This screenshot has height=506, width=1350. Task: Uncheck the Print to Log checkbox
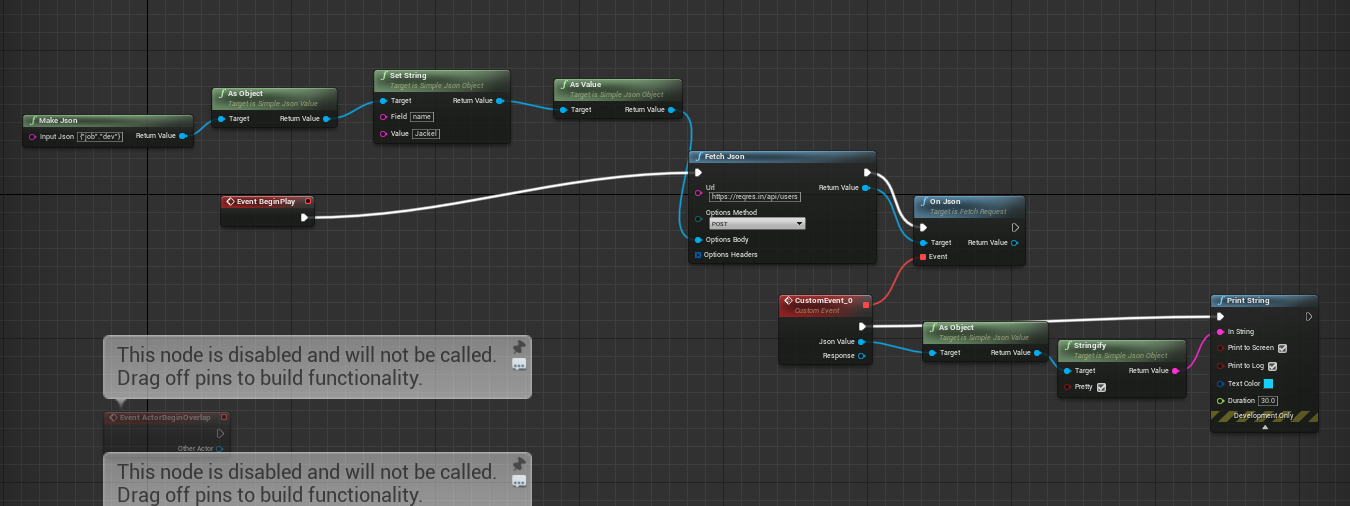click(x=1272, y=366)
